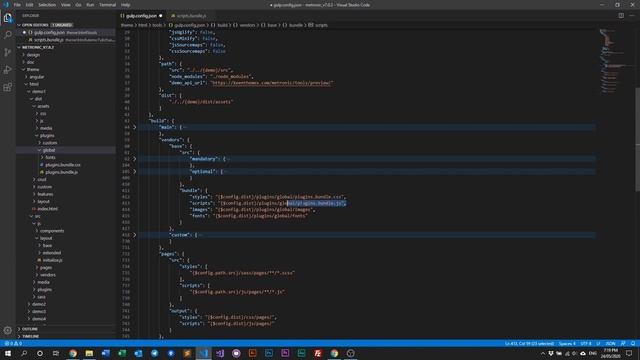Viewport: 640px width, 360px height.
Task: Open plugins.bundle.js file
Action: tap(61, 172)
